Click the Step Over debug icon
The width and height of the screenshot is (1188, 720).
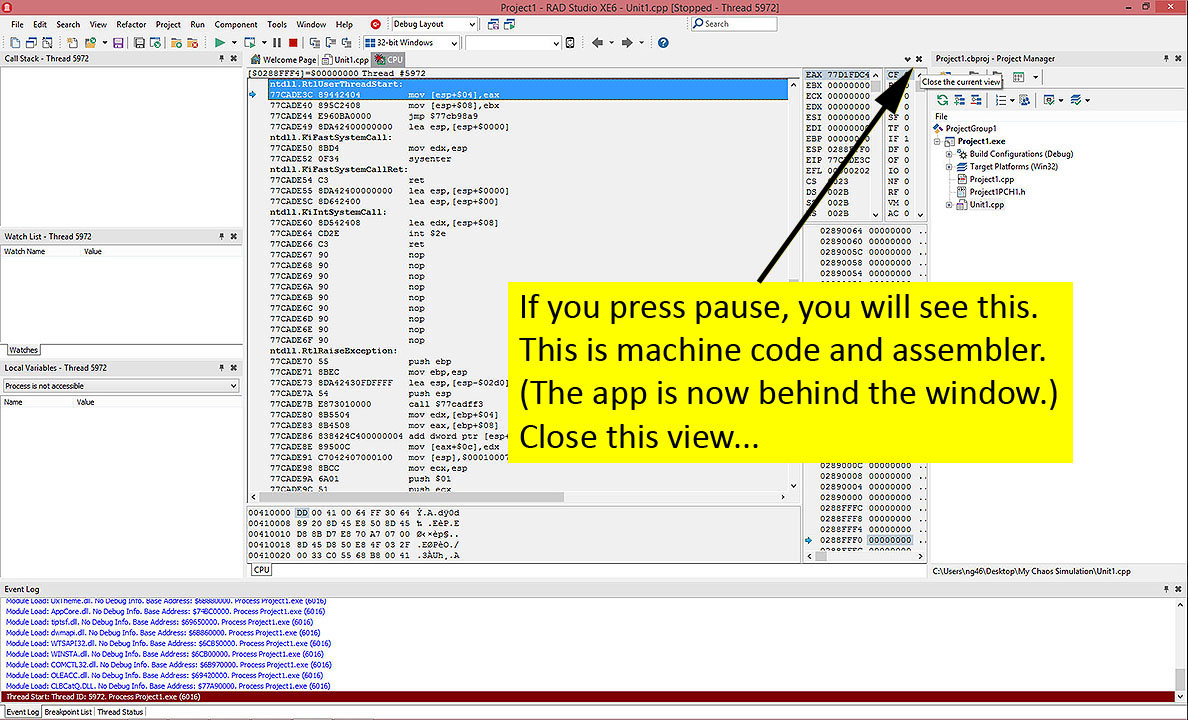click(330, 43)
